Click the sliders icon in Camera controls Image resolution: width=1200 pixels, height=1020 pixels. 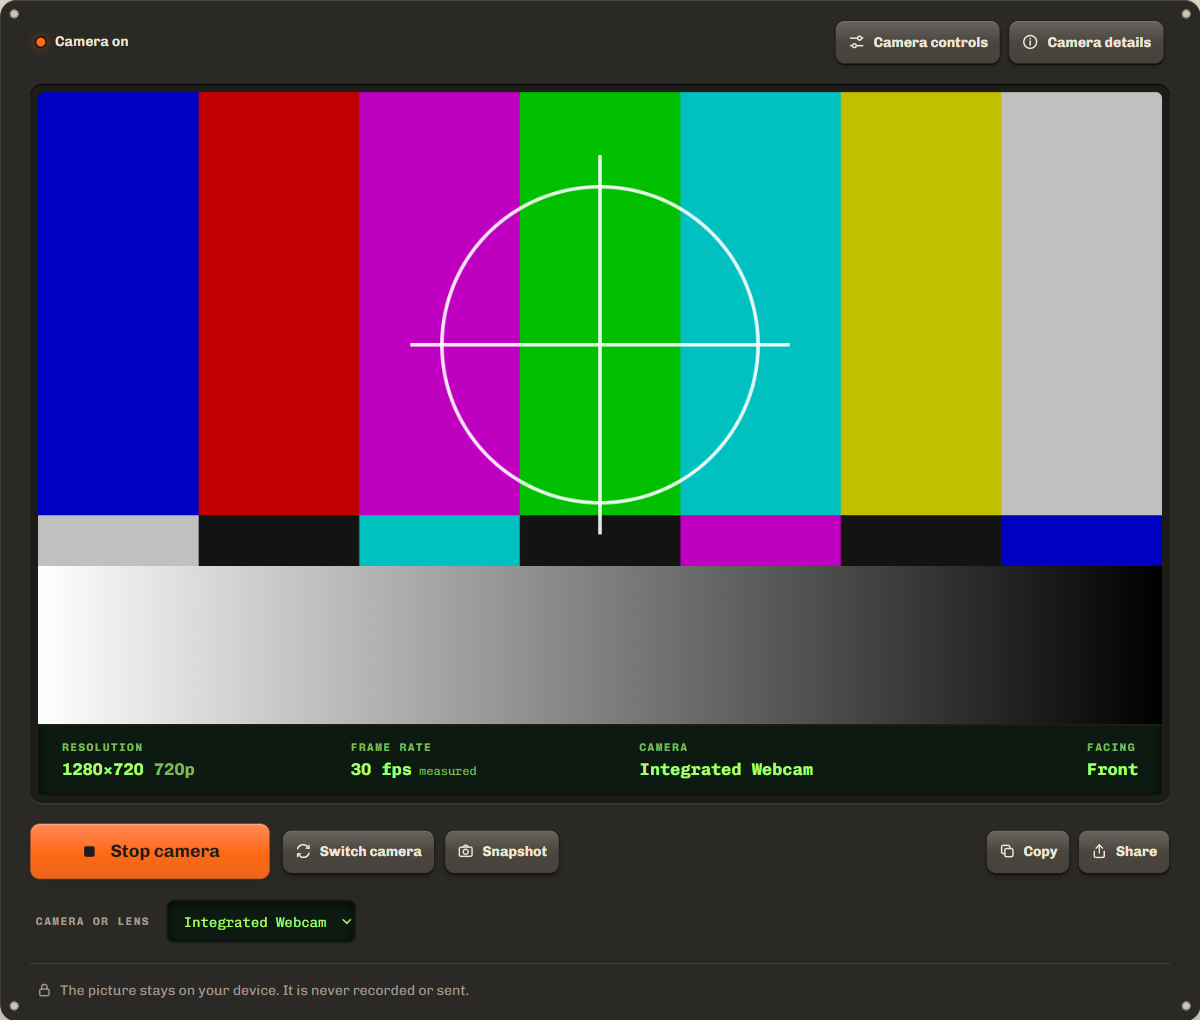[856, 42]
